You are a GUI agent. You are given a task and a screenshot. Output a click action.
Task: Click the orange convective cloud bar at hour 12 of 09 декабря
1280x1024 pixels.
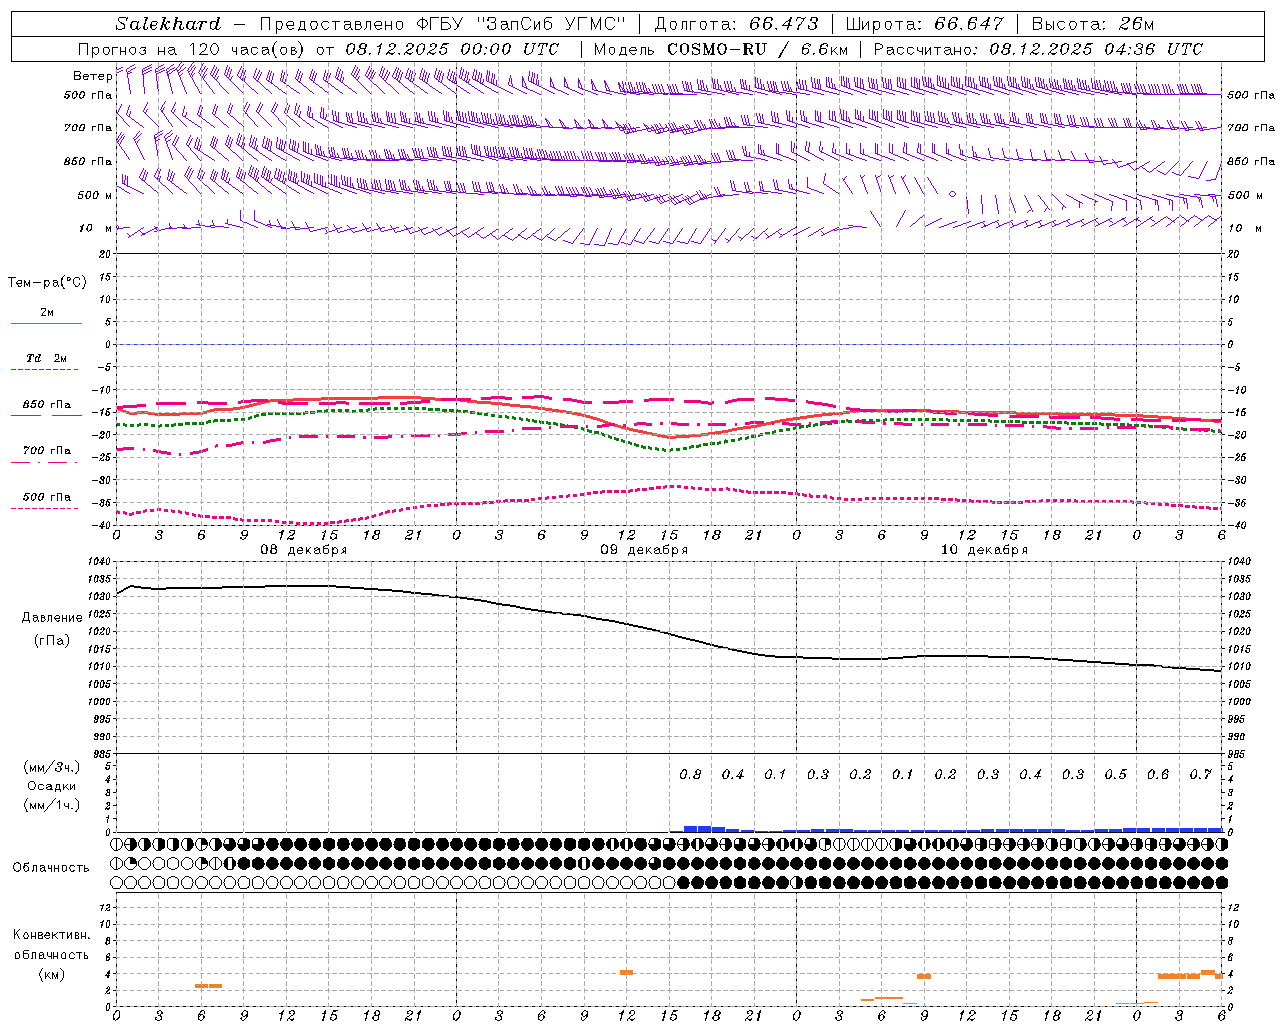pyautogui.click(x=626, y=972)
